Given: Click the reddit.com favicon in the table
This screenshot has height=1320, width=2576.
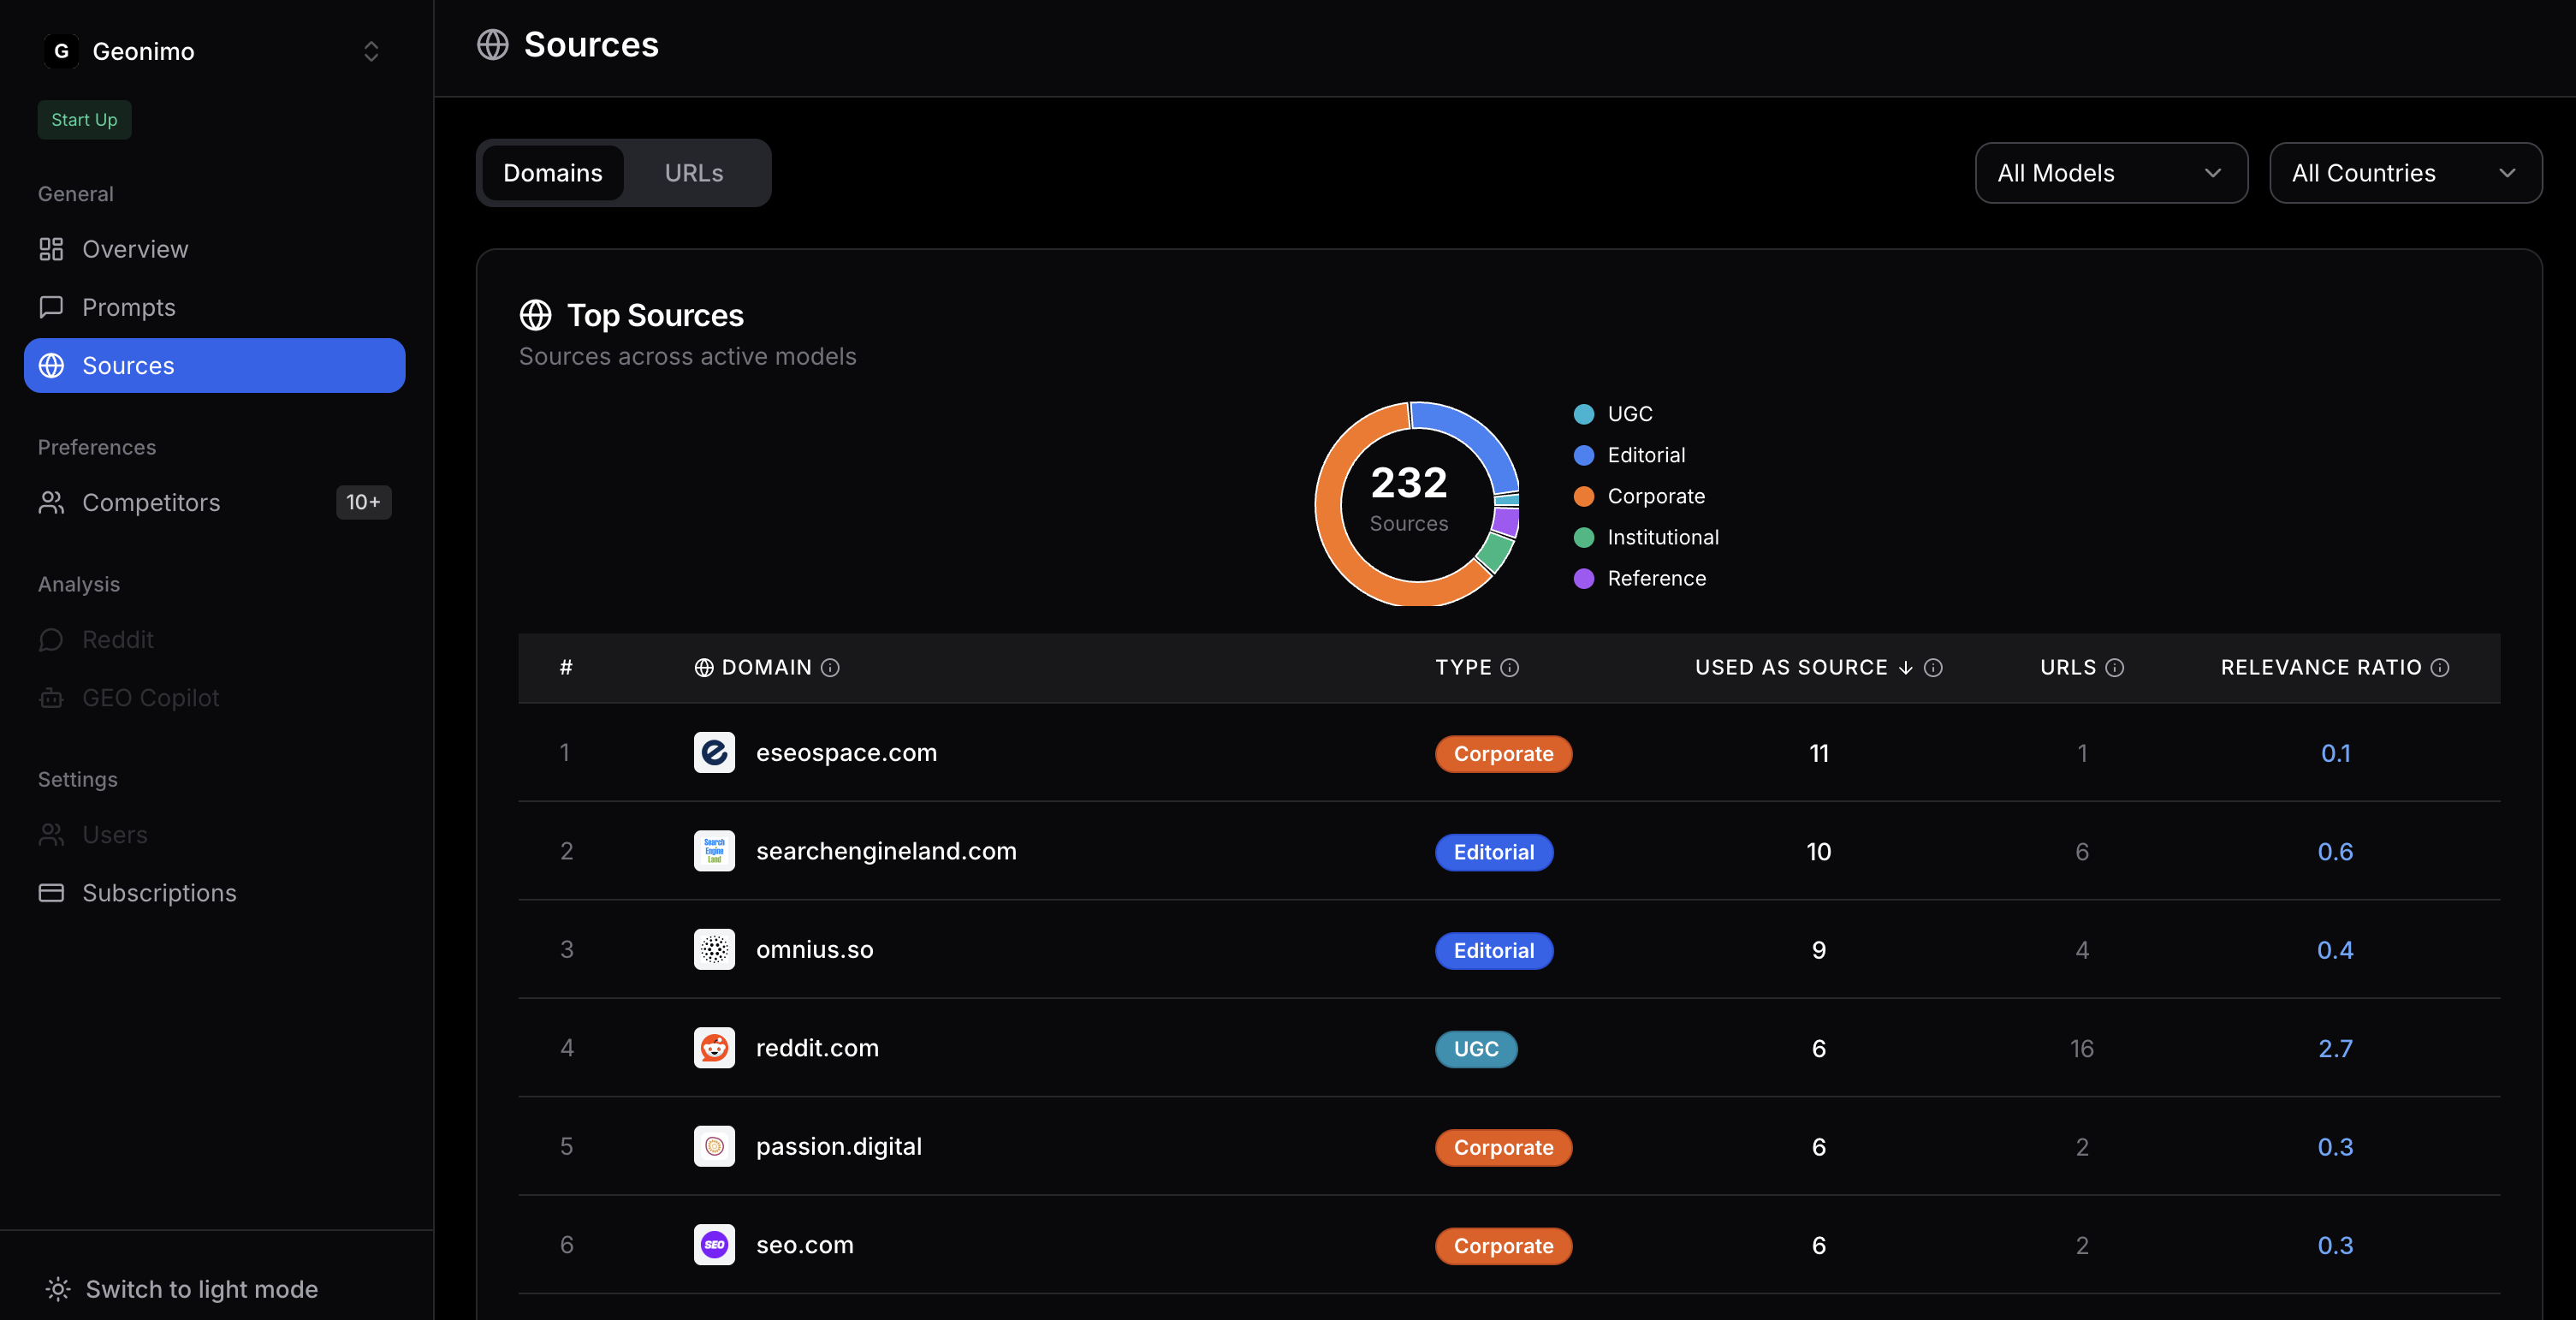Looking at the screenshot, I should coord(714,1048).
